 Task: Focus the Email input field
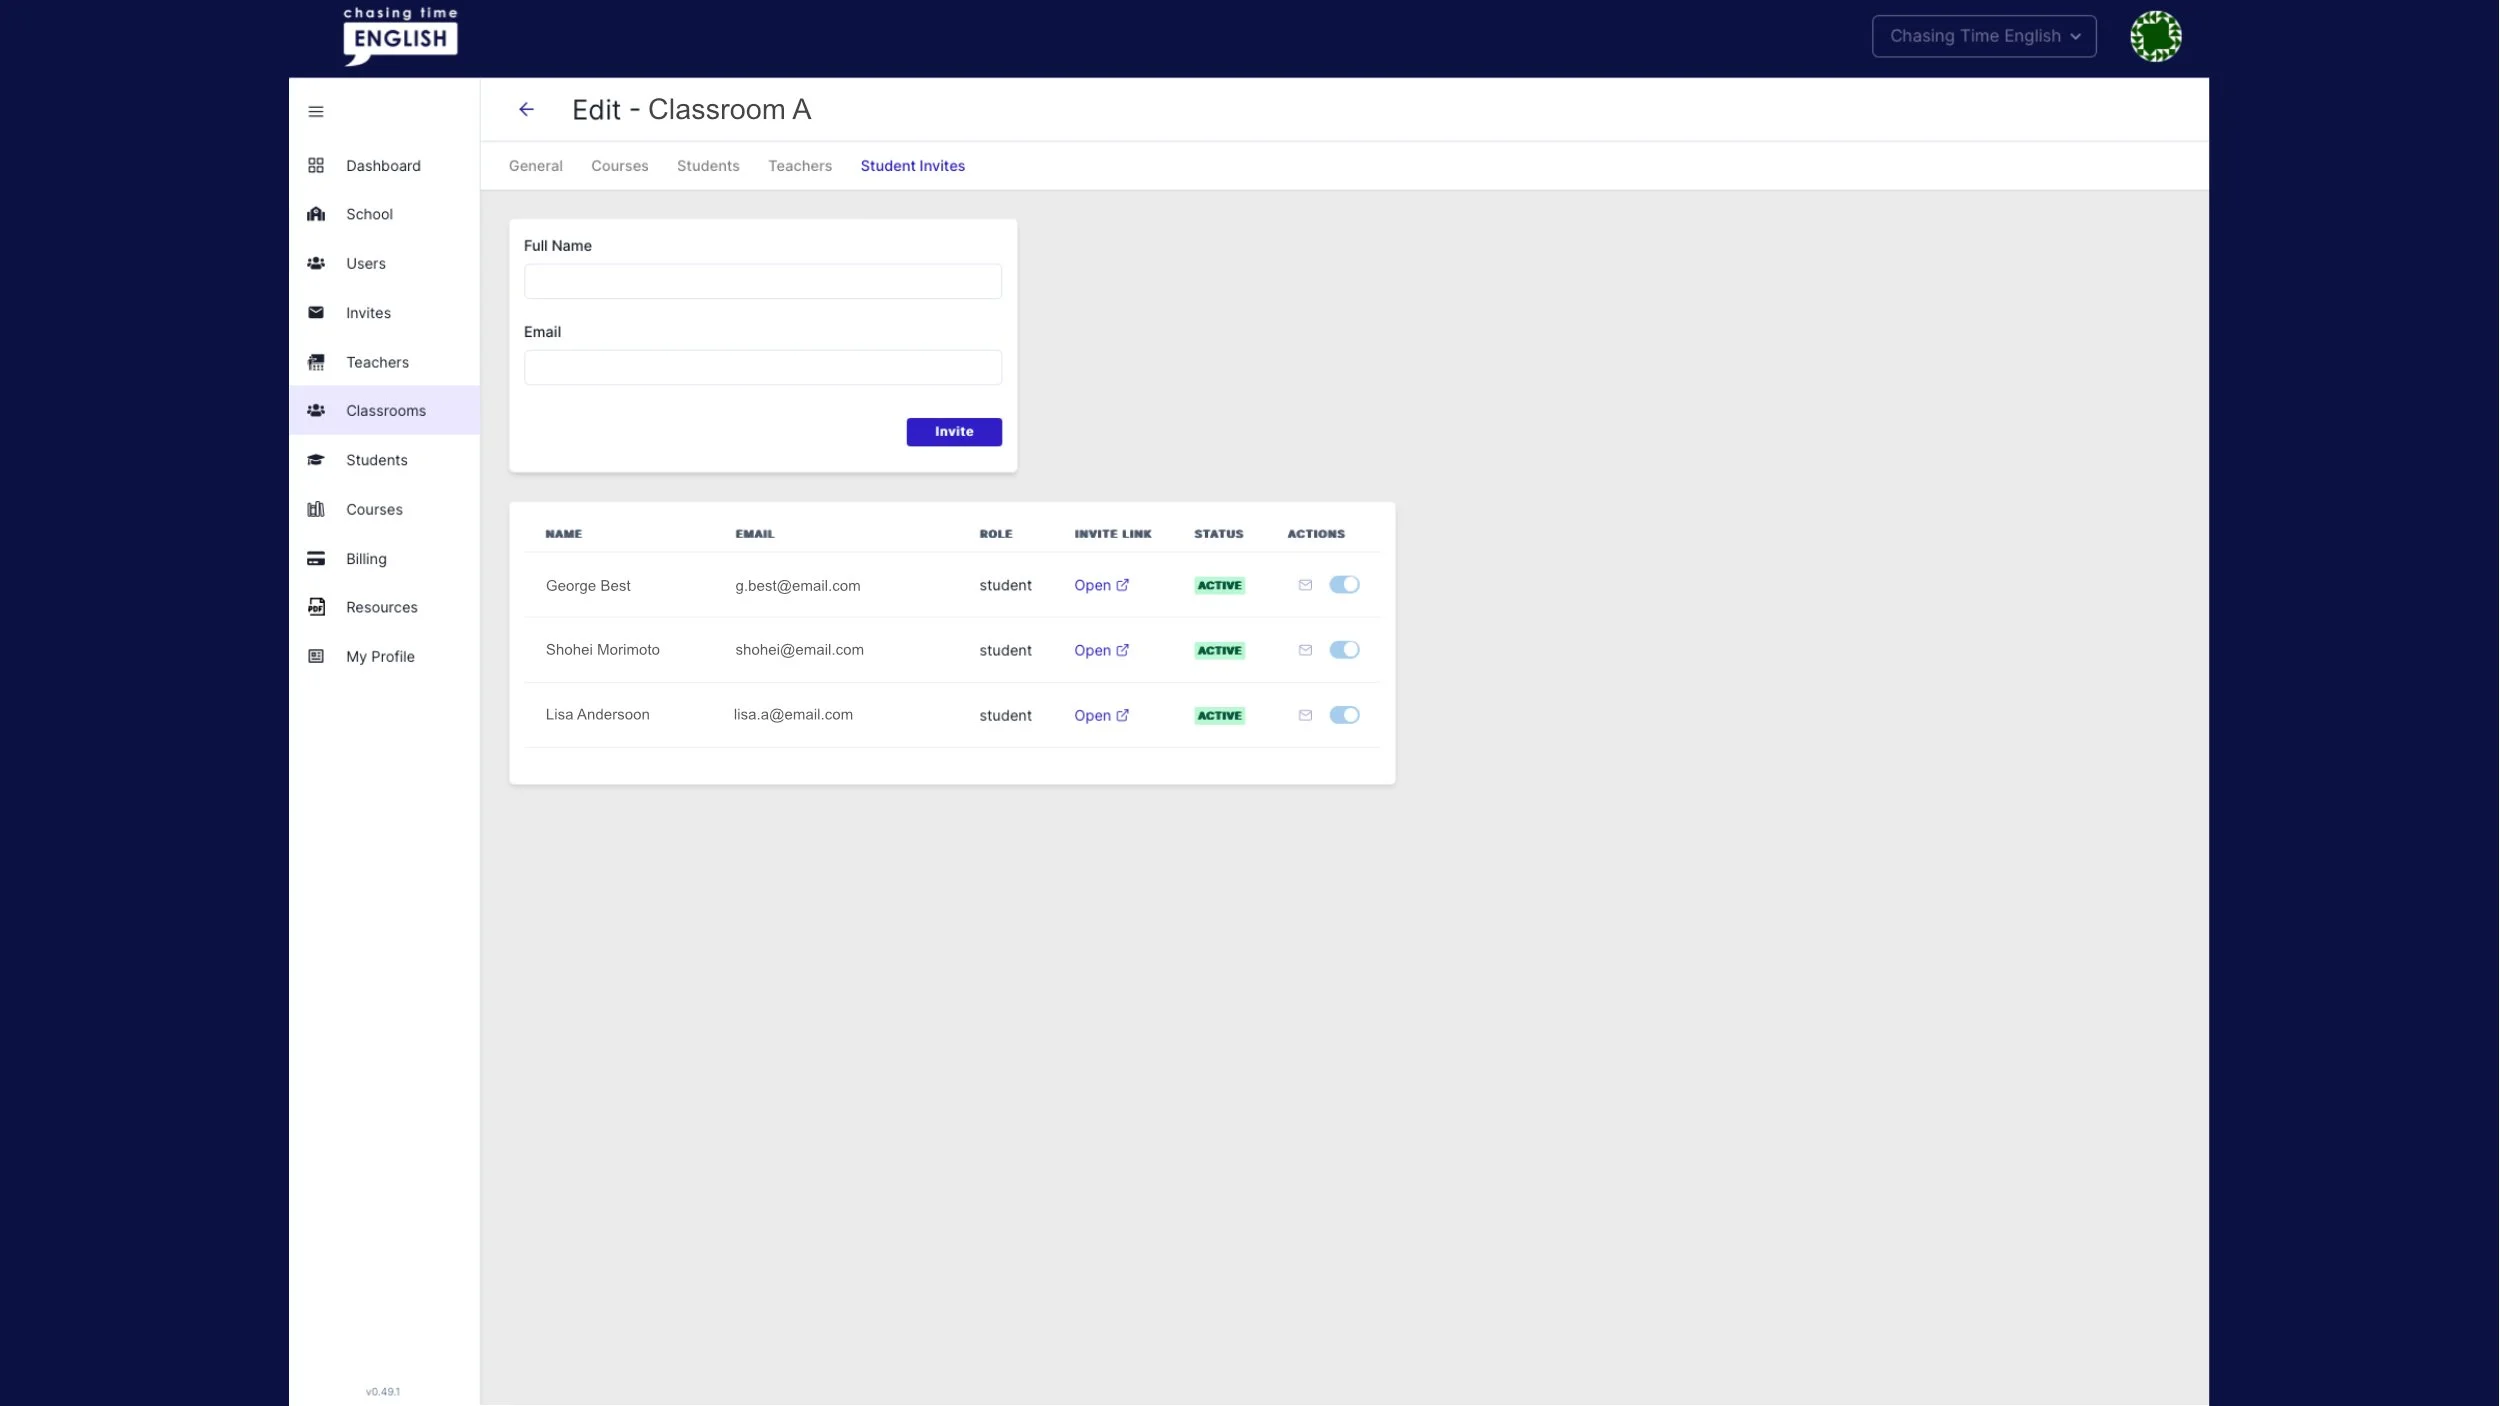coord(762,367)
